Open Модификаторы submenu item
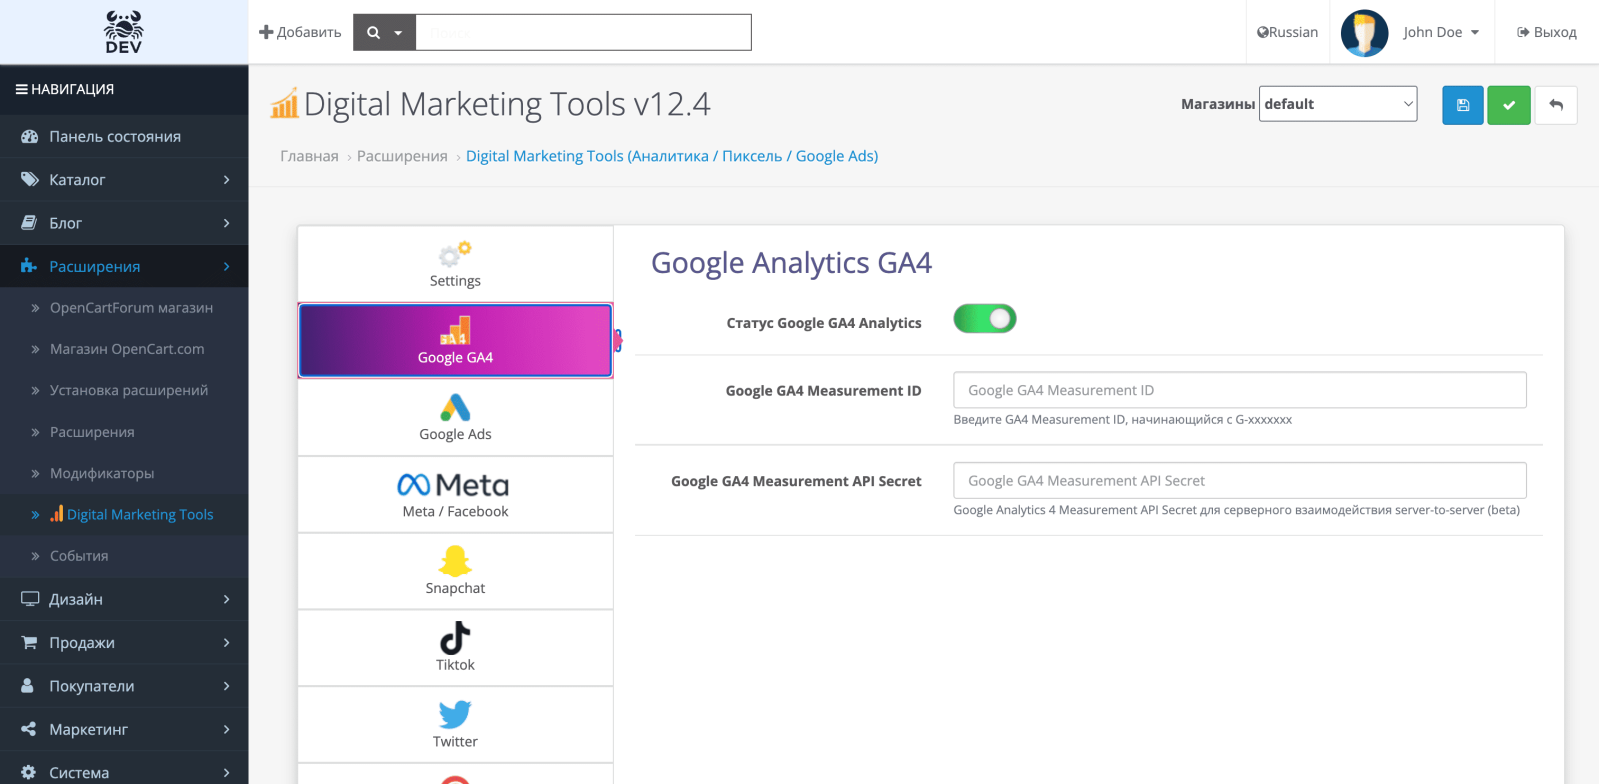 124,473
